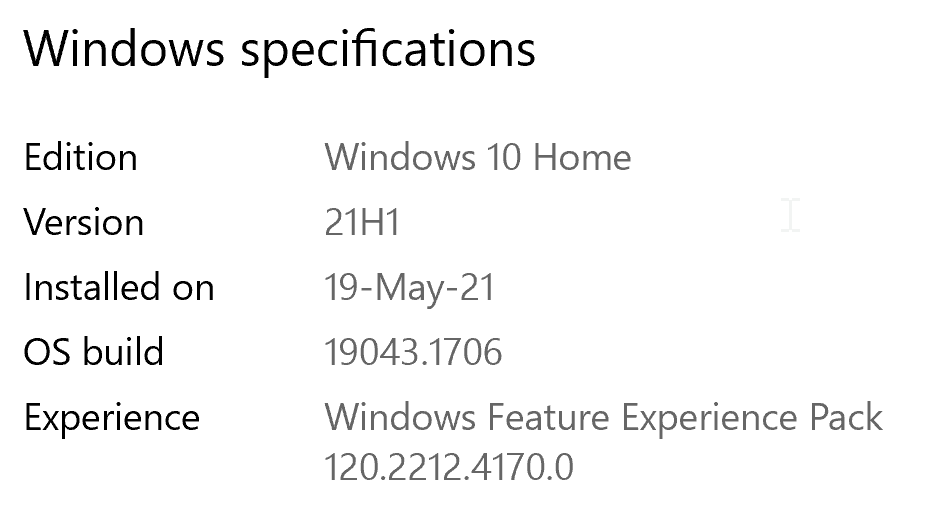The image size is (934, 505).
Task: Click the Windows Feature Experience Pack text
Action: (603, 417)
